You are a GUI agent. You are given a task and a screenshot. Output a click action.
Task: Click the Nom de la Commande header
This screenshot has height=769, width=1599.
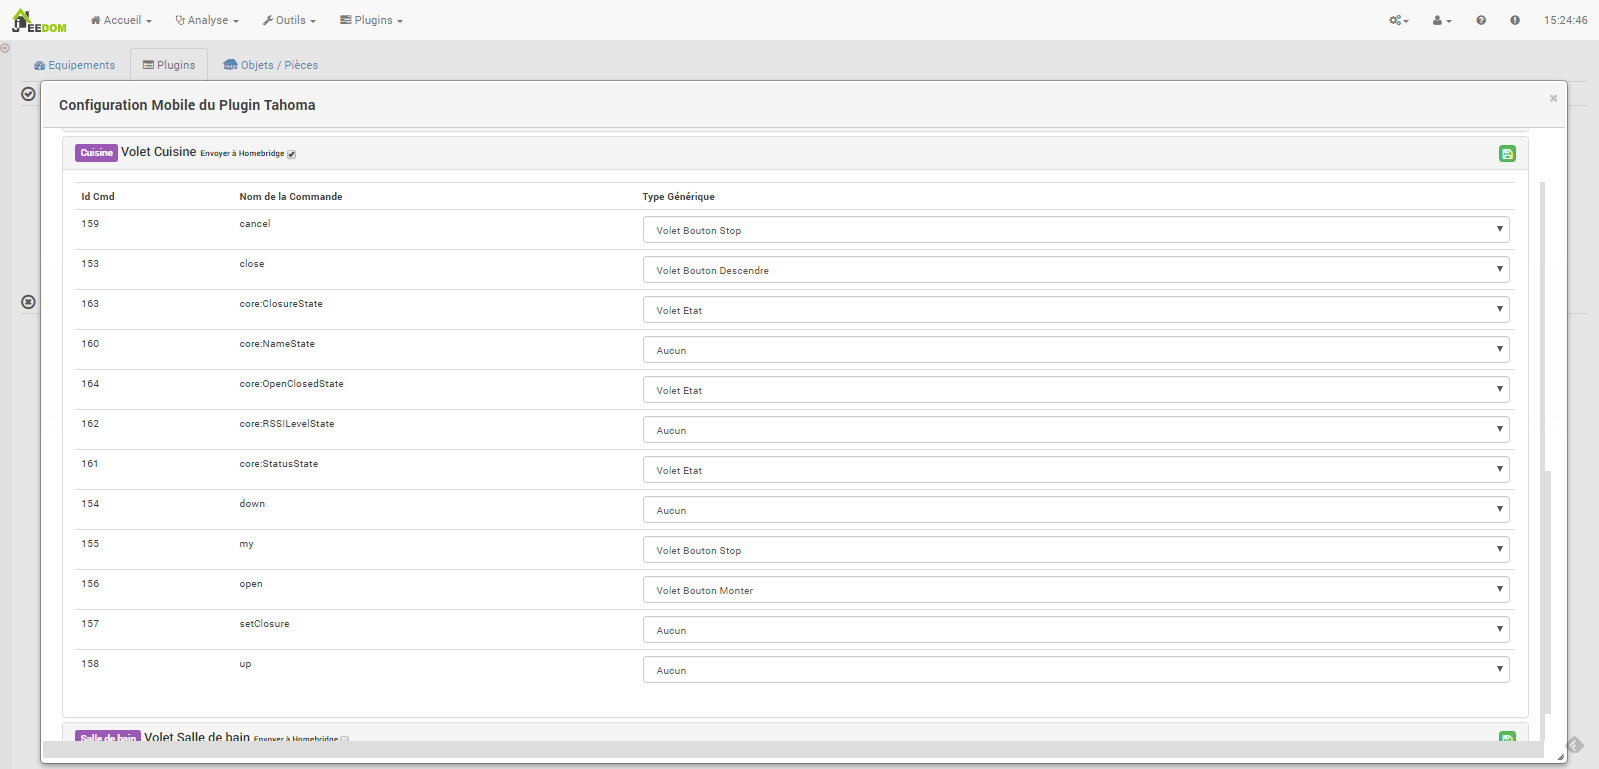291,197
